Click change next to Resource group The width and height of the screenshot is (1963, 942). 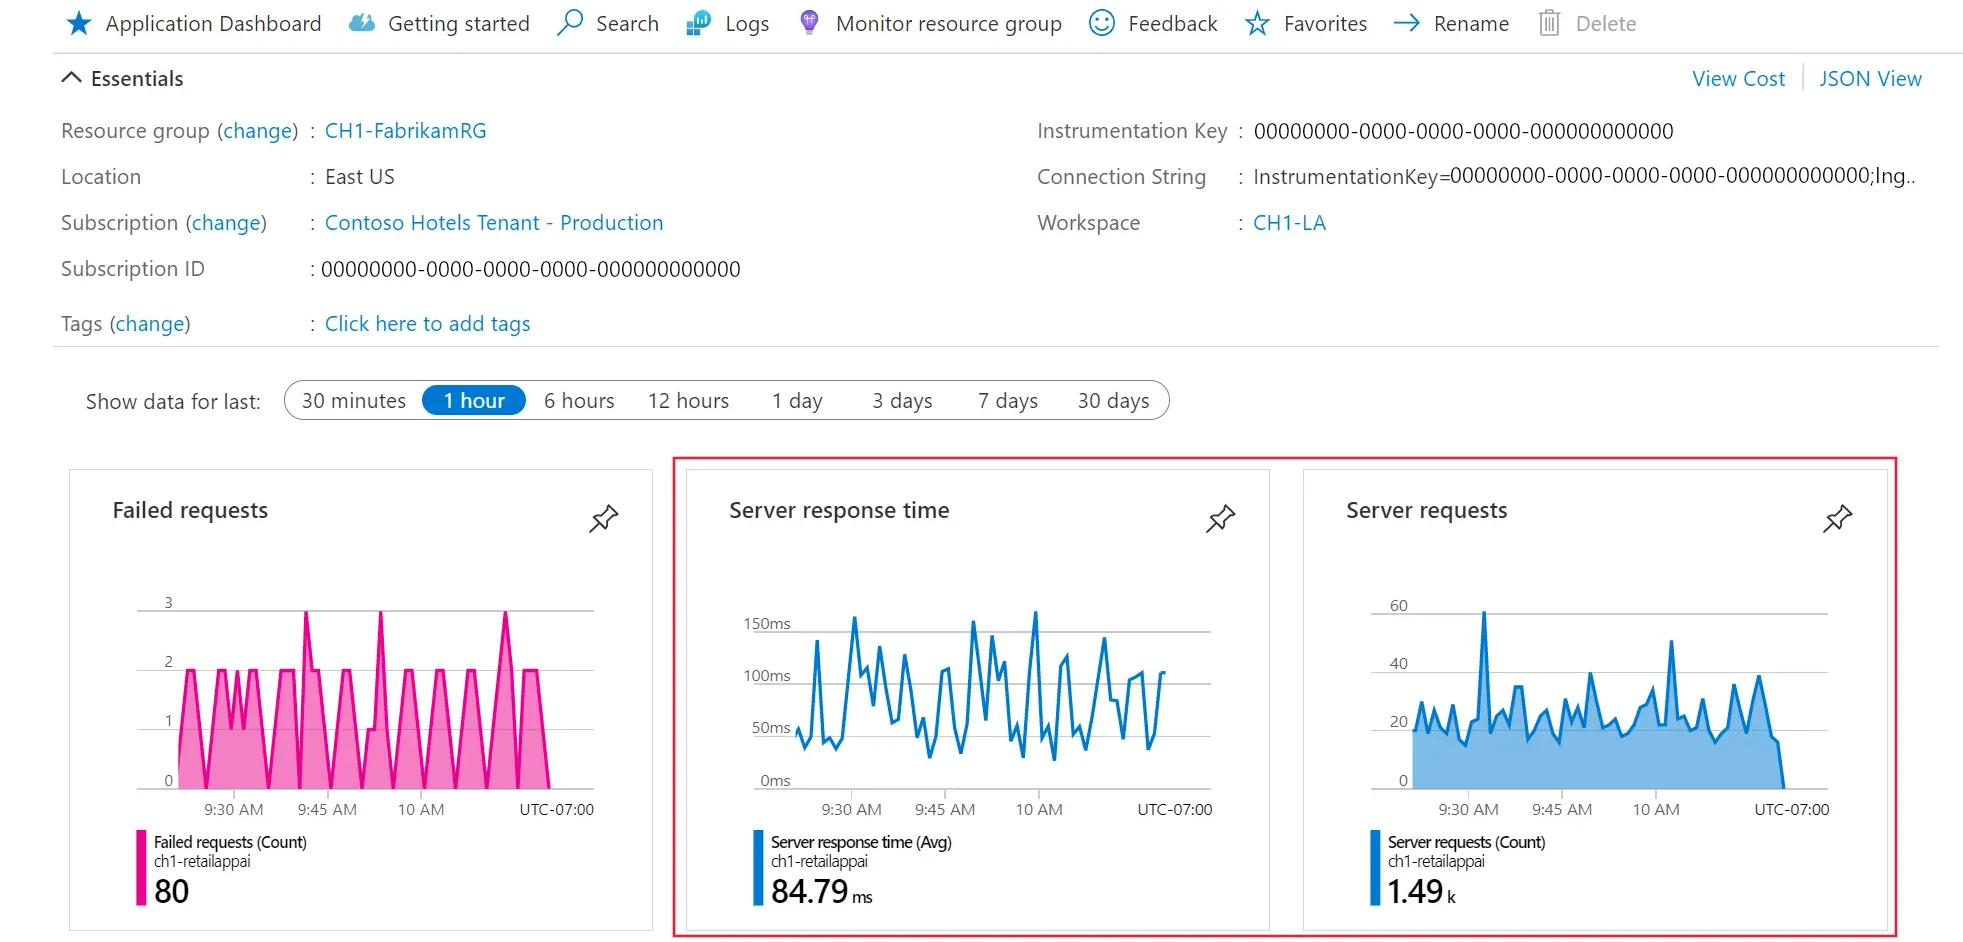(258, 130)
